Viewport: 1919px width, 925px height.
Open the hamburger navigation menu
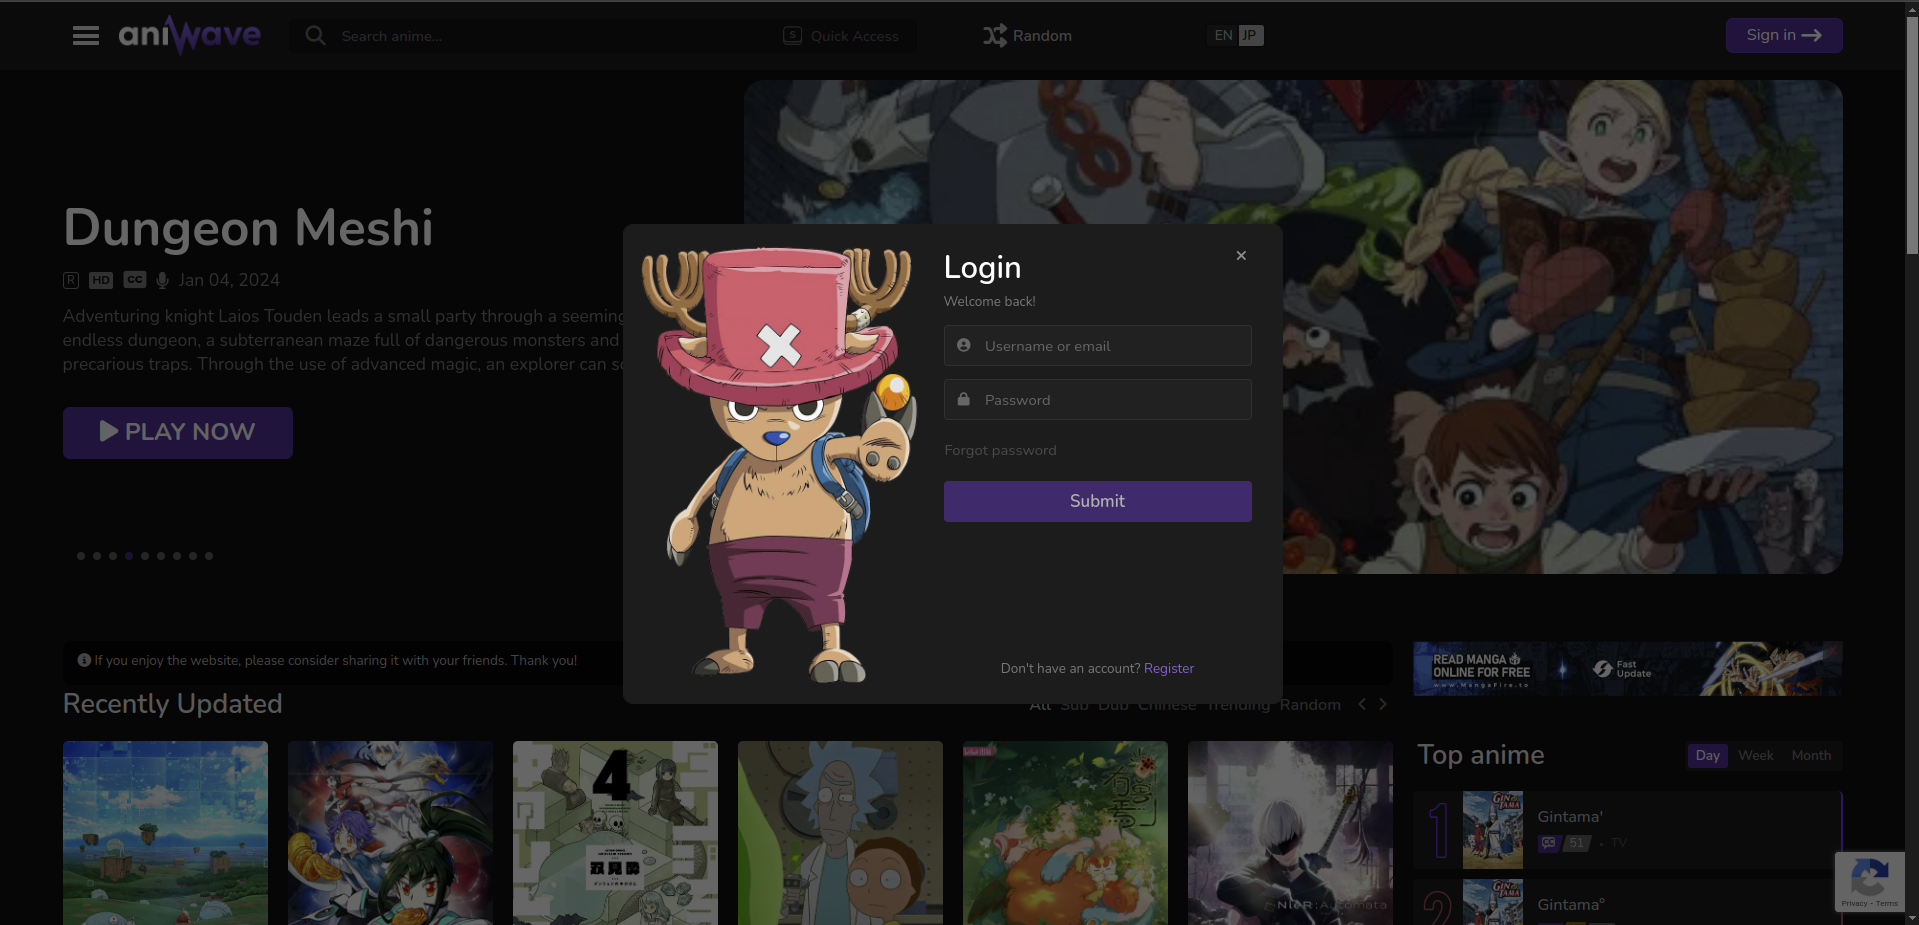pos(86,36)
